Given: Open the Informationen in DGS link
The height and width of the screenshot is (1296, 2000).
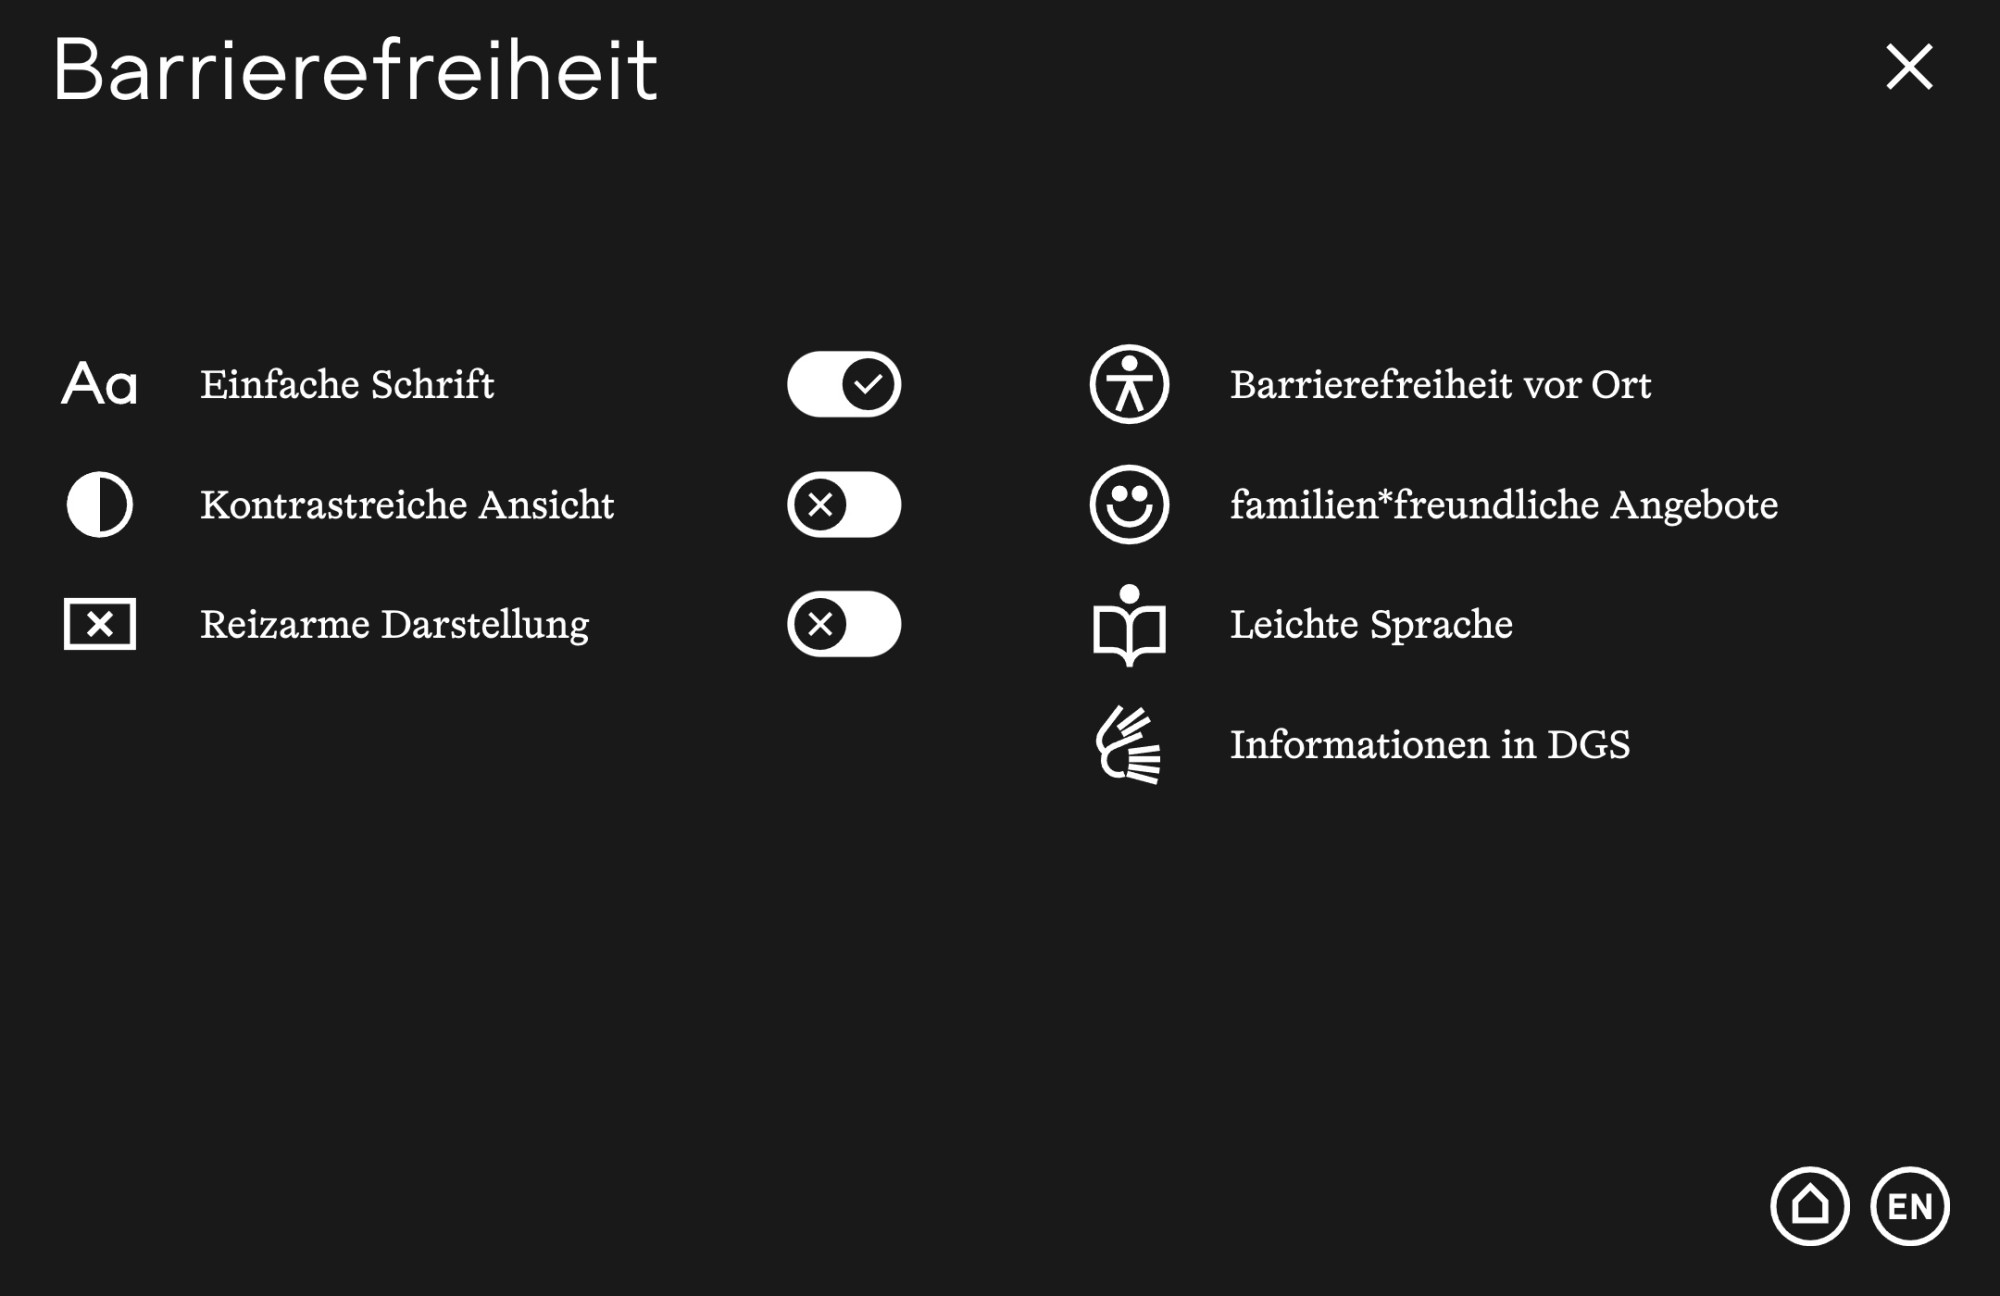Looking at the screenshot, I should pos(1429,745).
